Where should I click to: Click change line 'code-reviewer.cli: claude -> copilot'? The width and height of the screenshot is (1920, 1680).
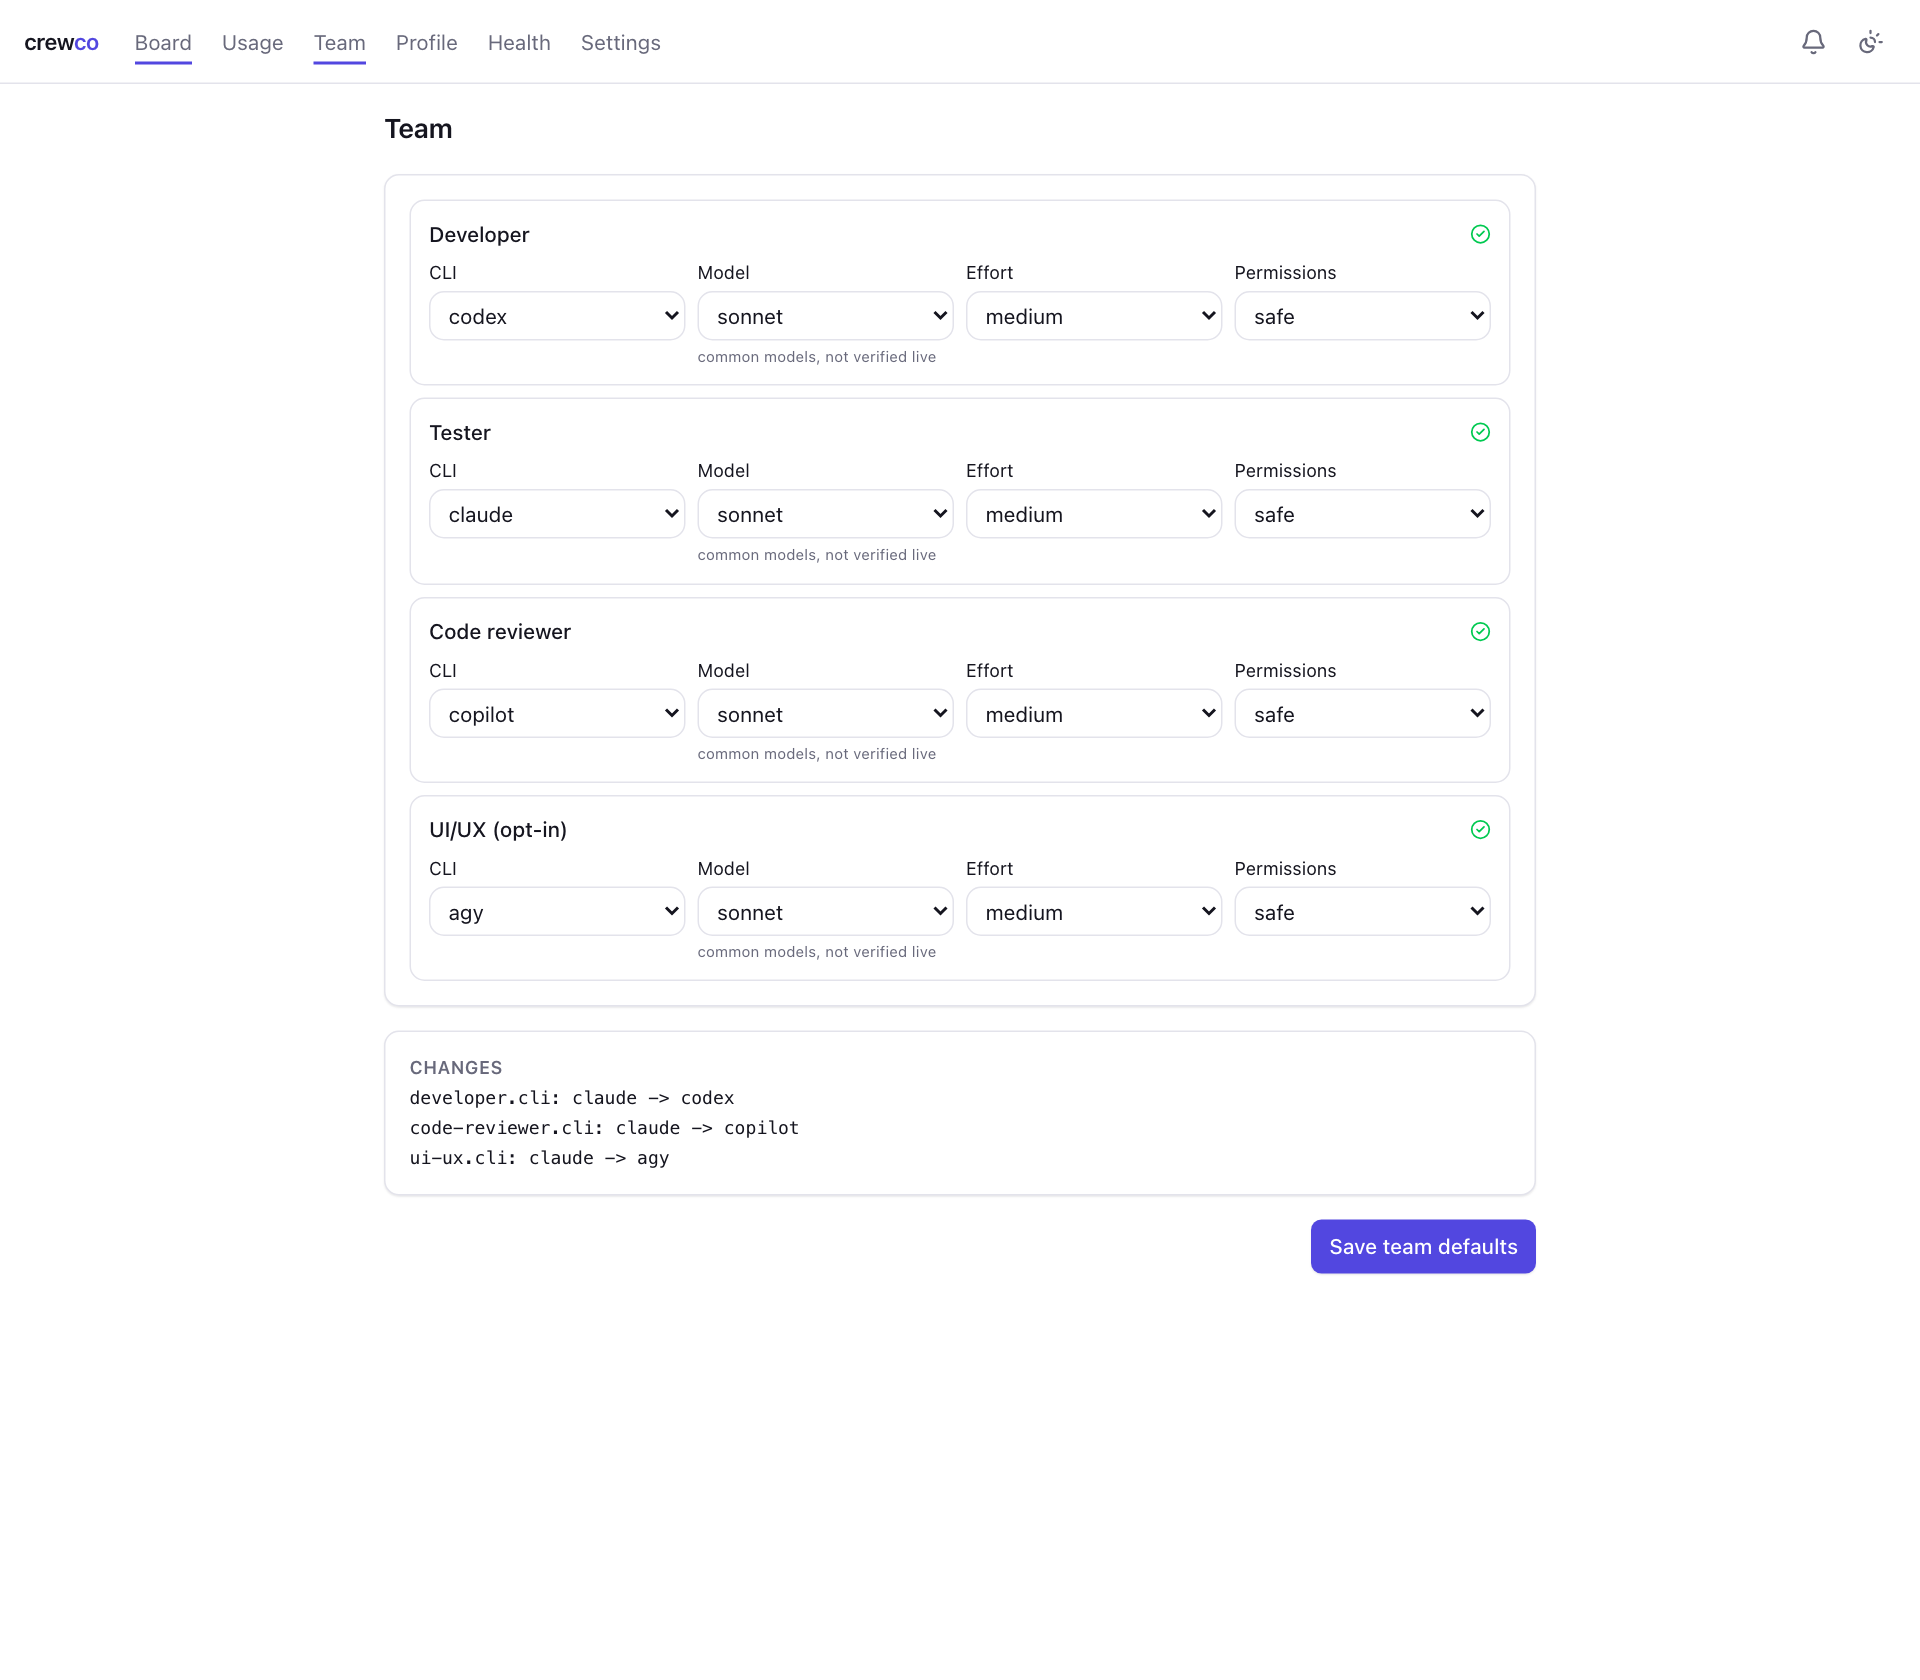coord(604,1128)
